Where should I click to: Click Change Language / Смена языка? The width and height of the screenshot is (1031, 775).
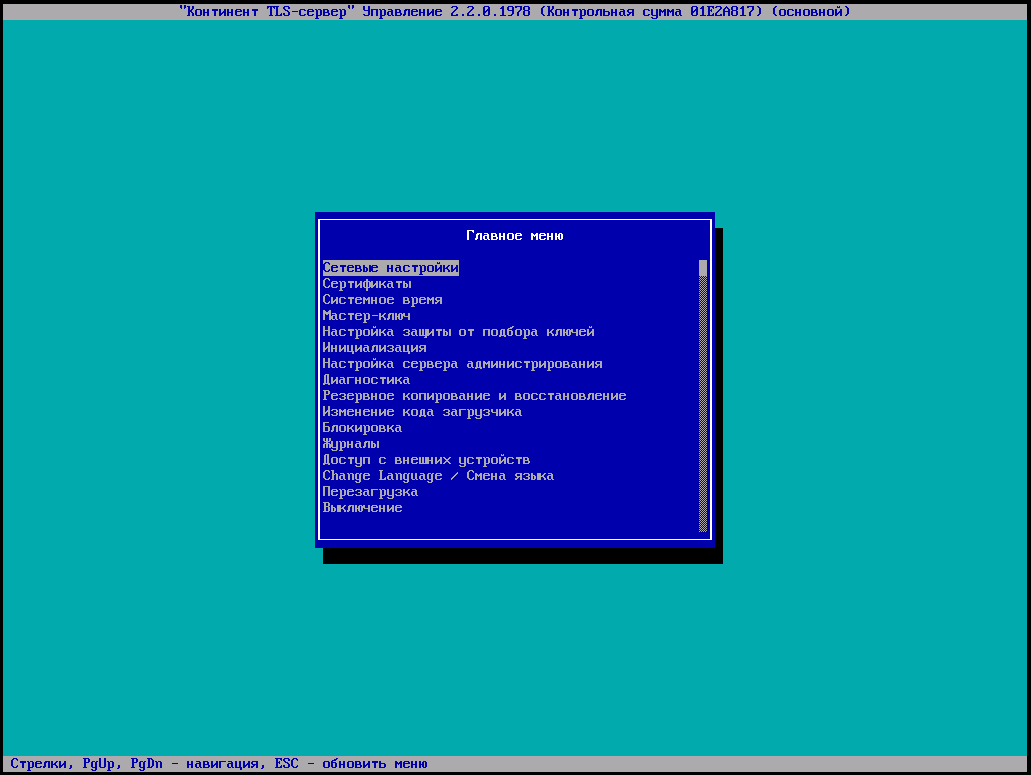[438, 476]
